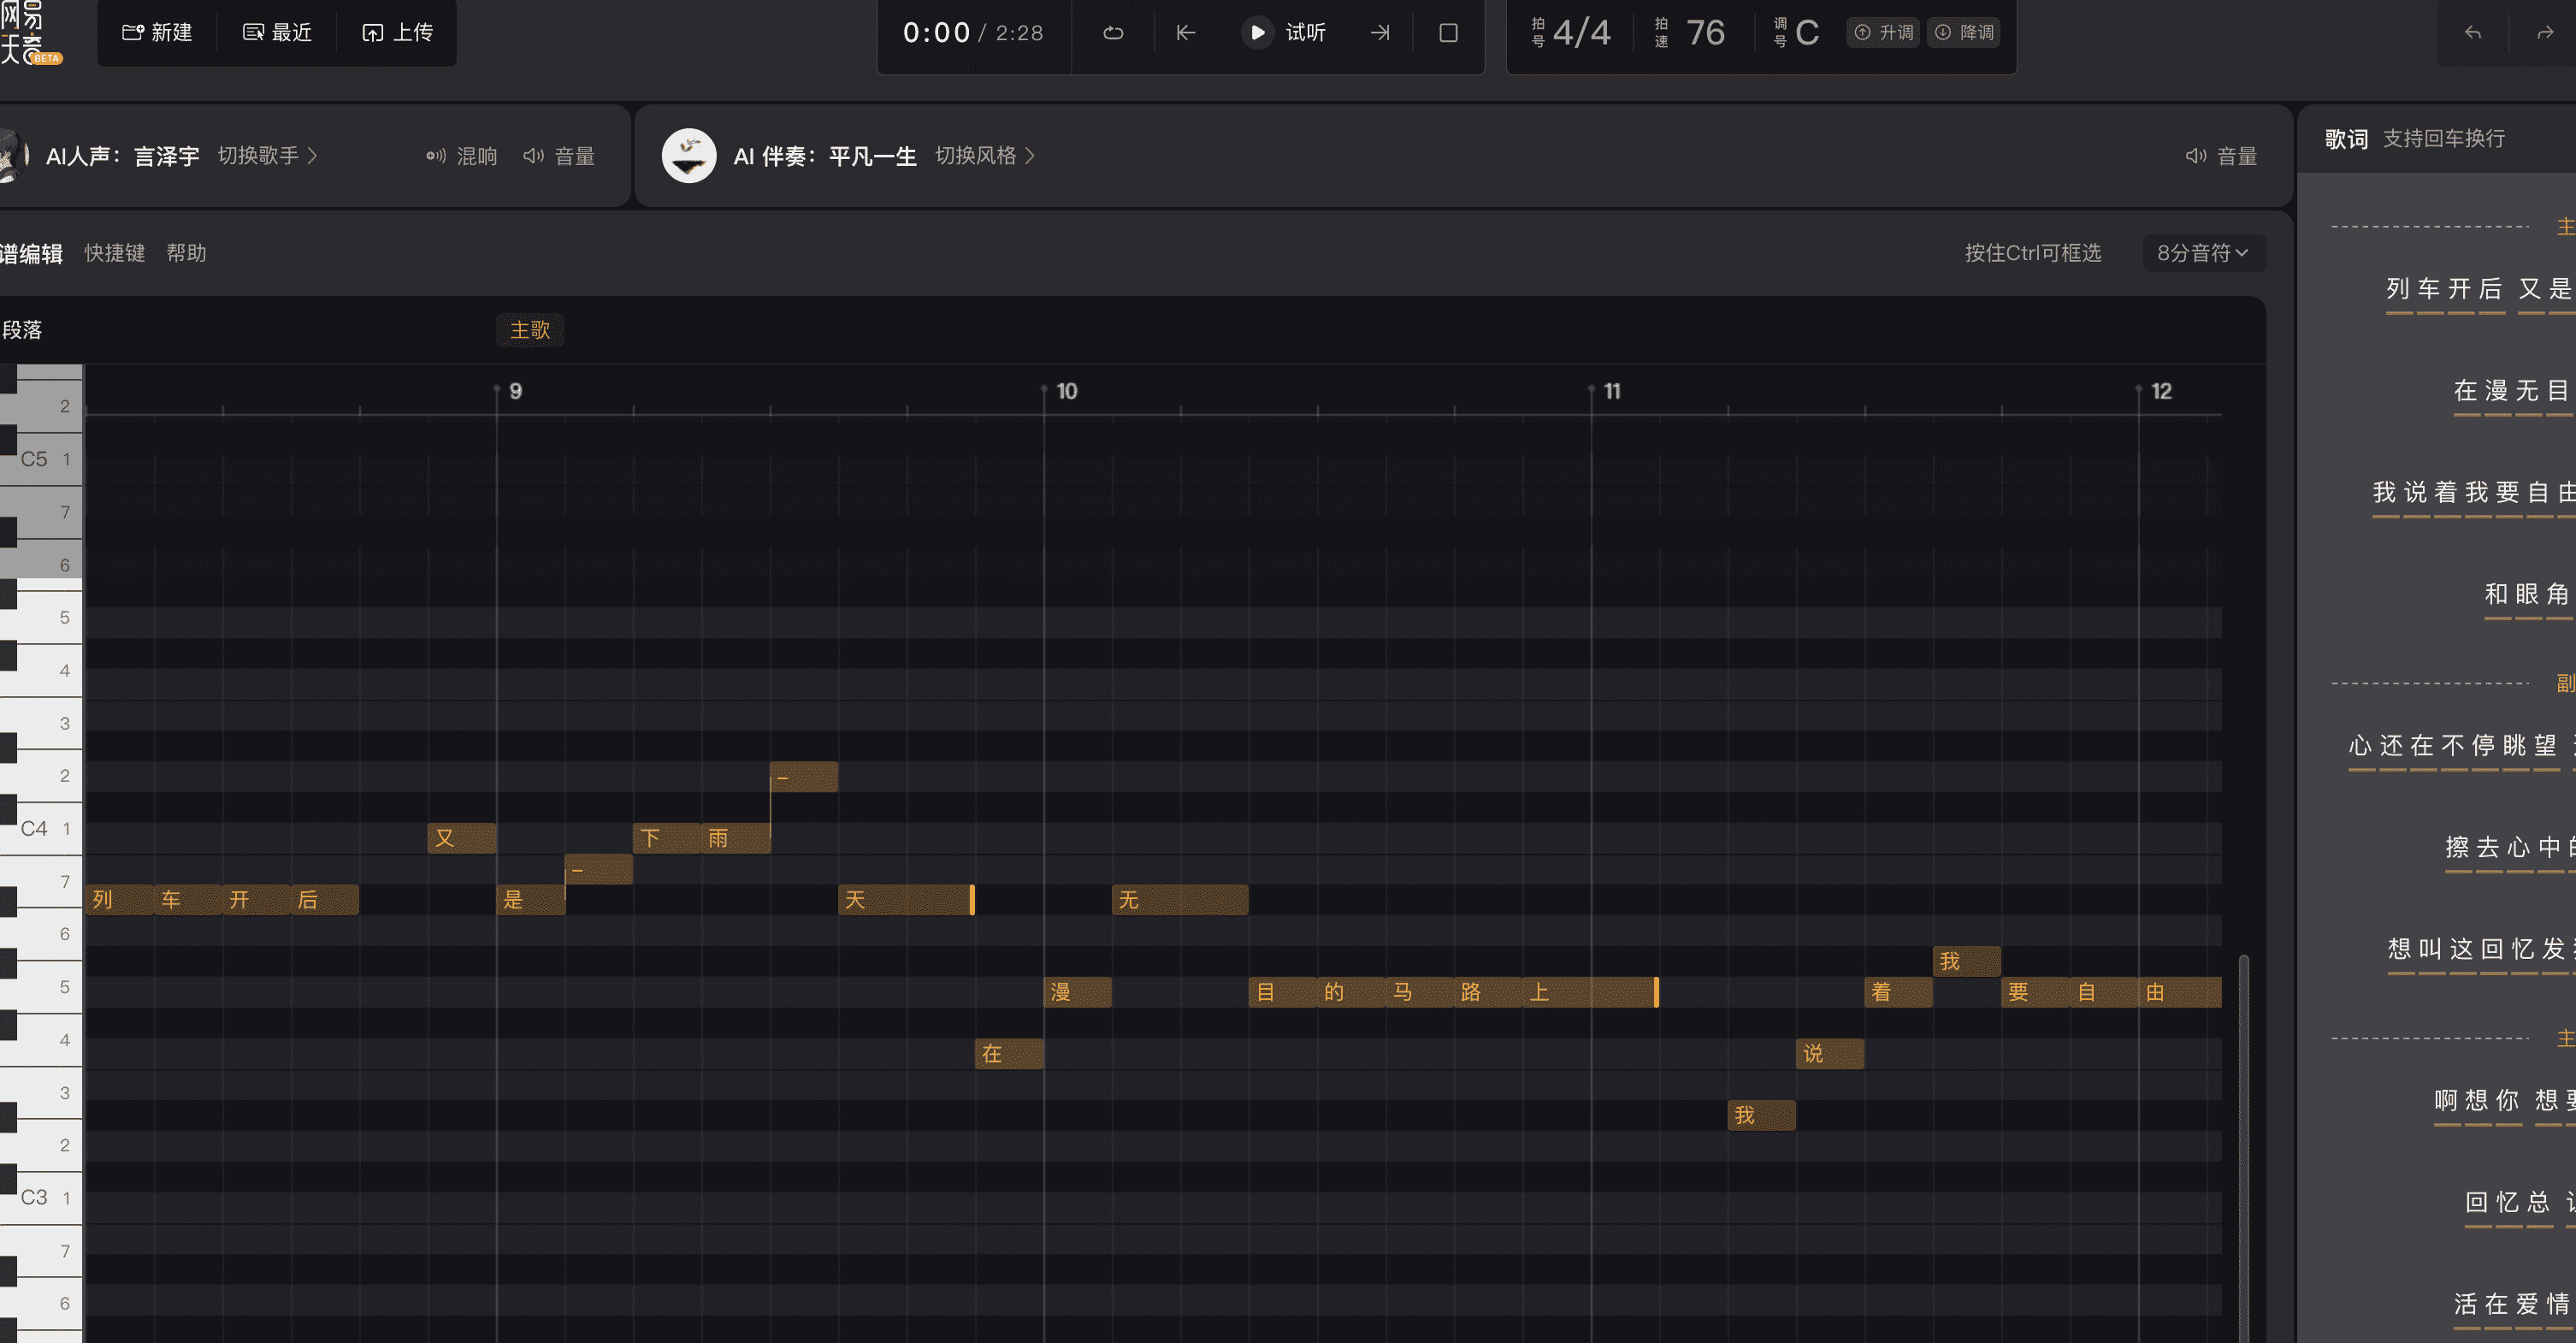The height and width of the screenshot is (1343, 2576).
Task: Click the AI vocal volume icon
Action: coord(533,156)
